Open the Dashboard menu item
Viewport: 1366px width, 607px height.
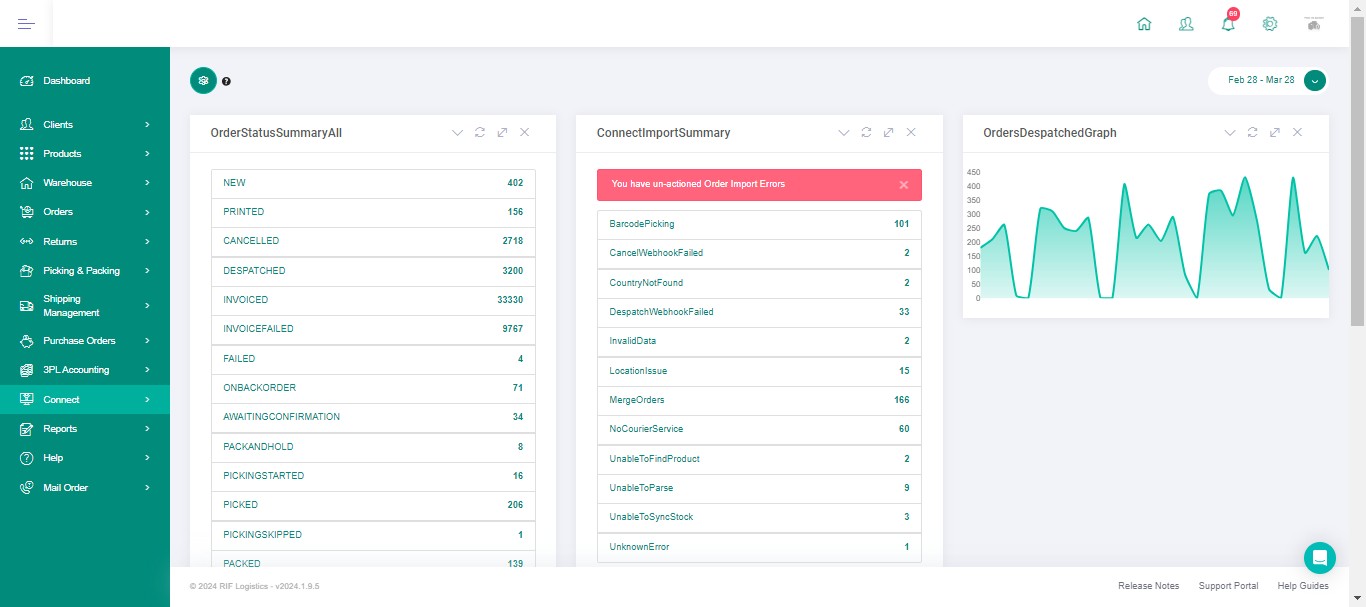tap(85, 81)
